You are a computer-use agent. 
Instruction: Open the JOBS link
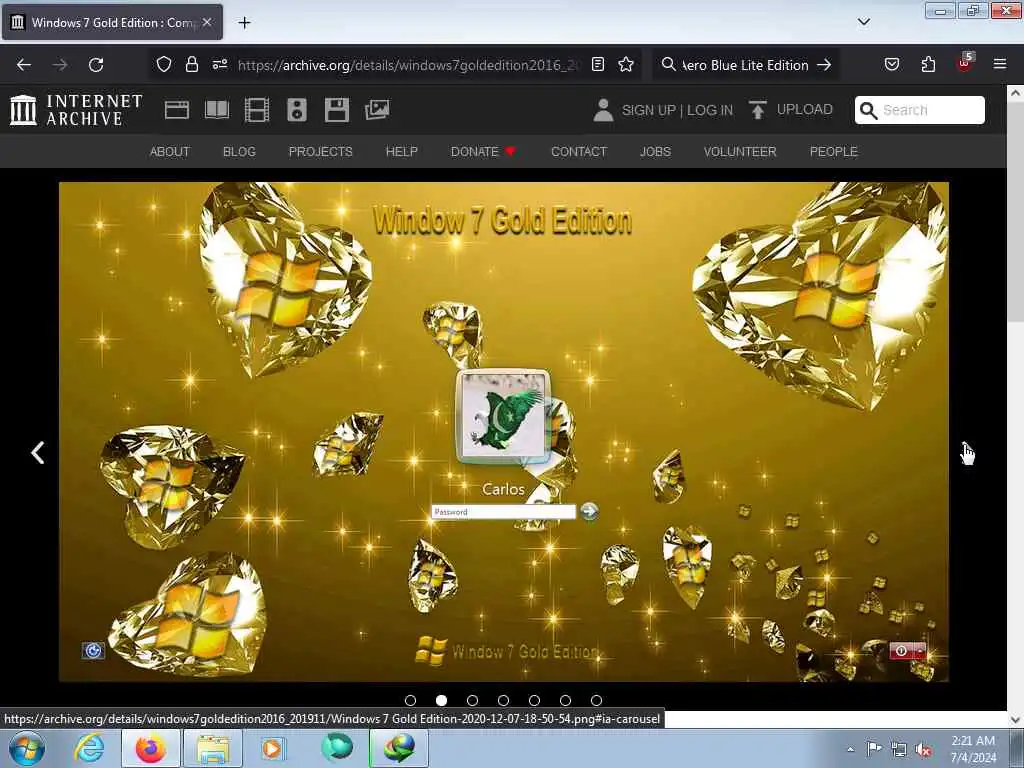(x=655, y=152)
